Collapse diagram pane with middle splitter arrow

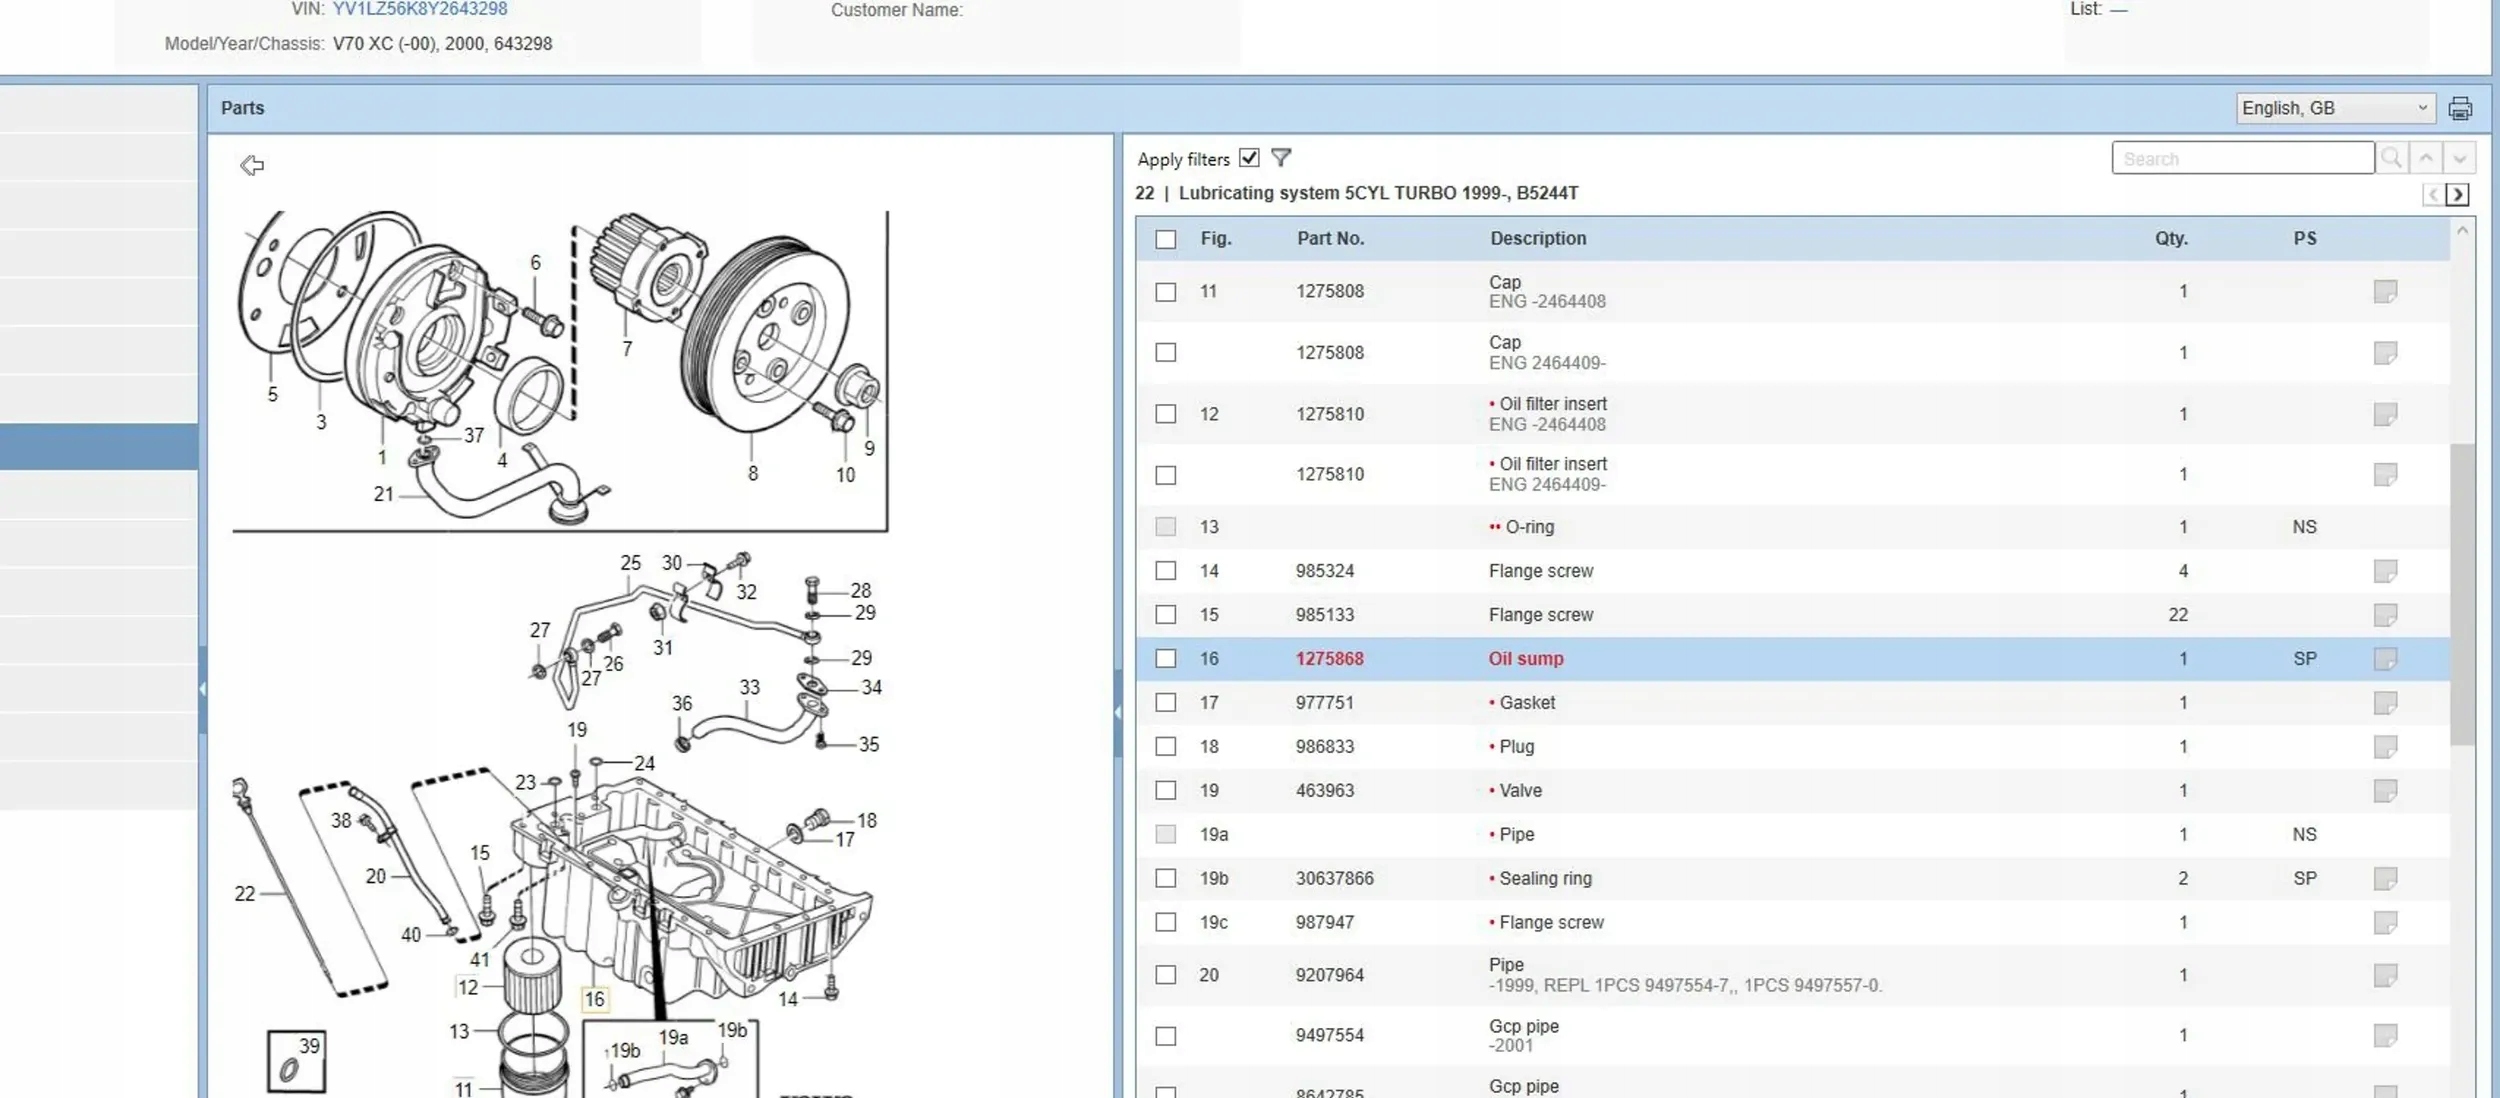[x=1117, y=712]
